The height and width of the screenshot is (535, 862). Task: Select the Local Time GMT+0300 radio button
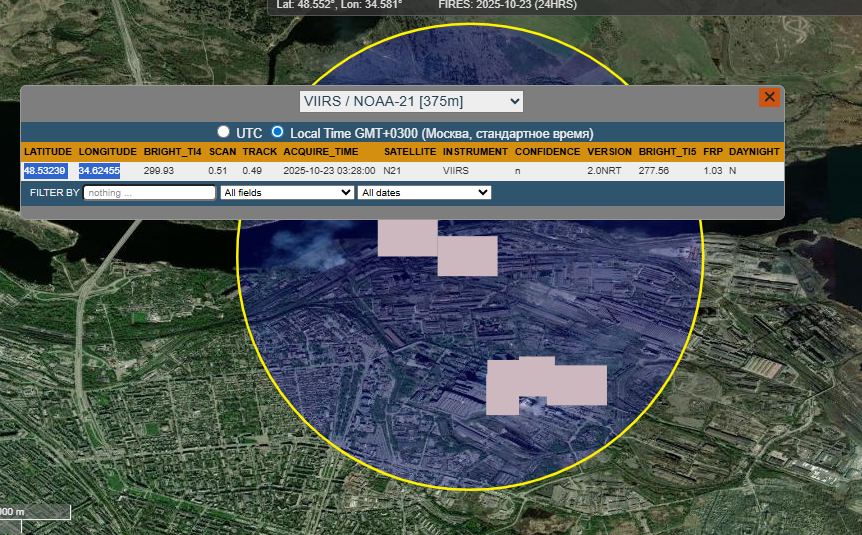point(278,132)
